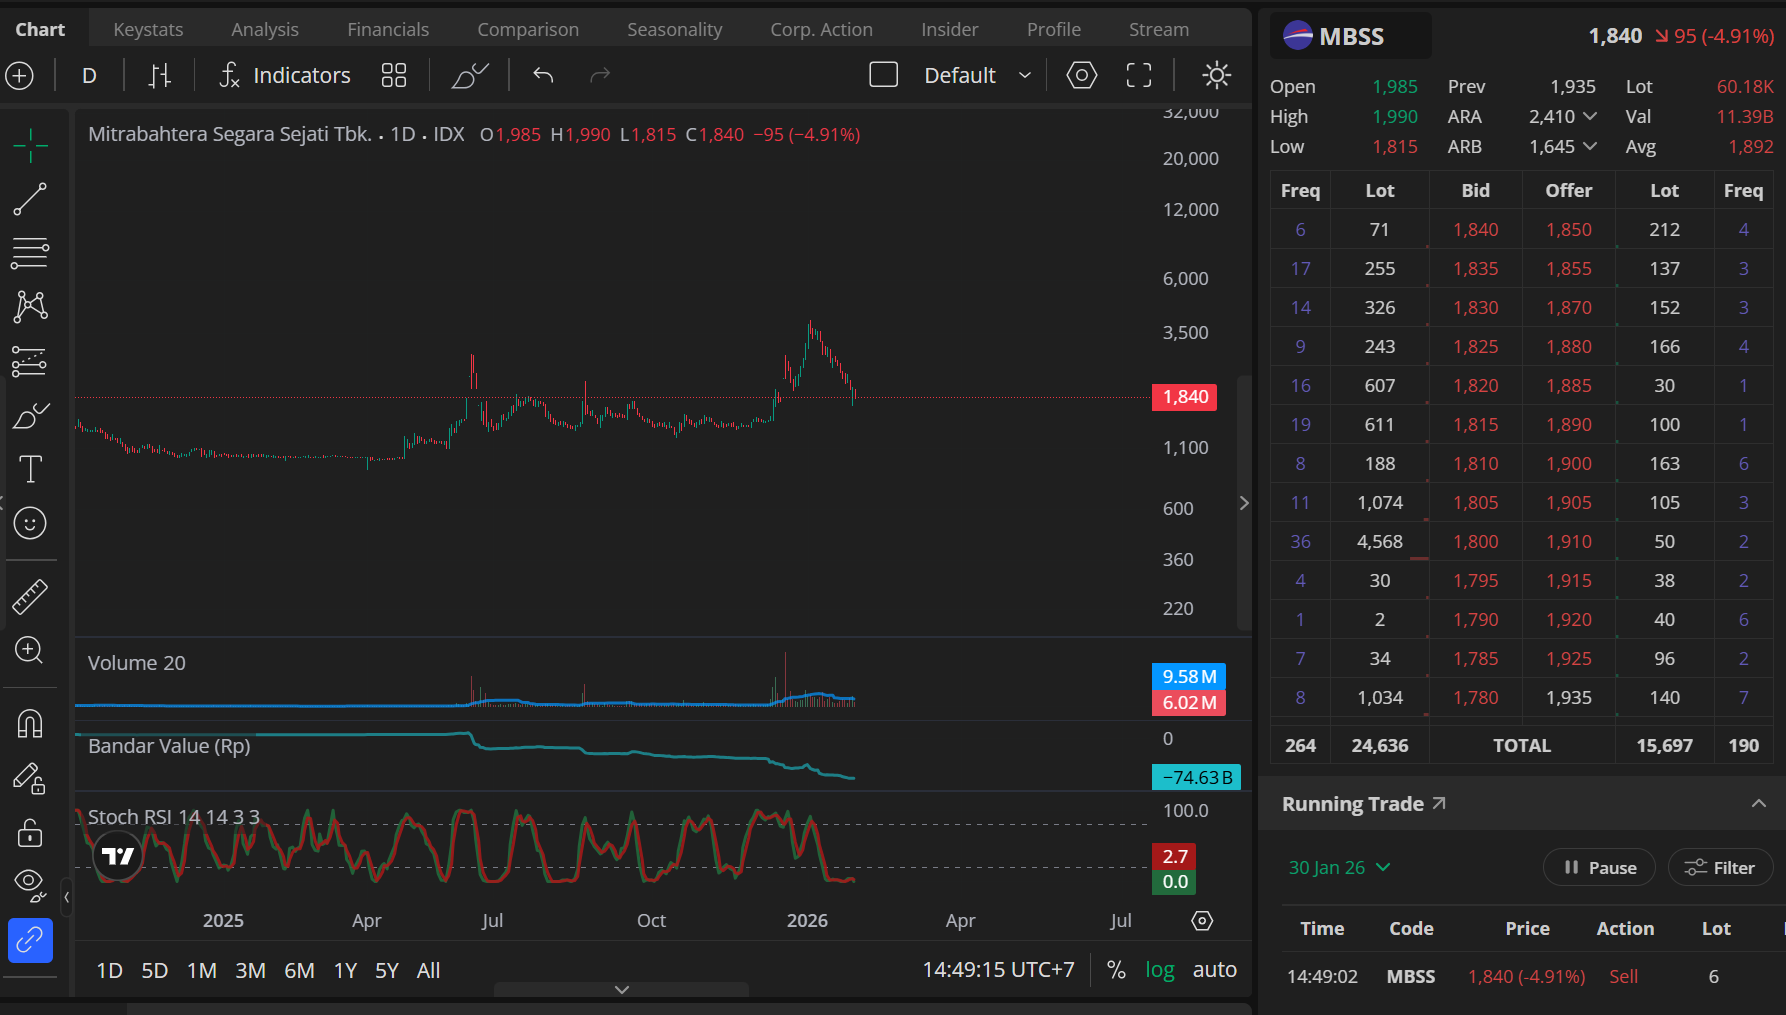Open the Seasonality tab
Screen dimensions: 1786x1015
click(674, 29)
